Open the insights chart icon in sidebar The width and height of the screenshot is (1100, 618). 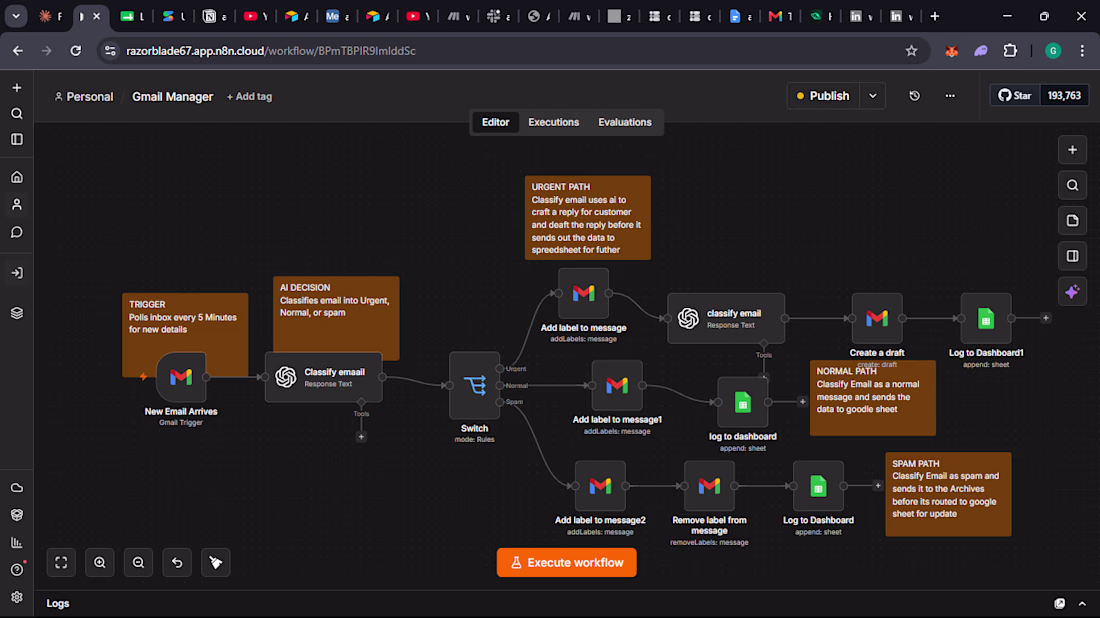click(x=17, y=542)
